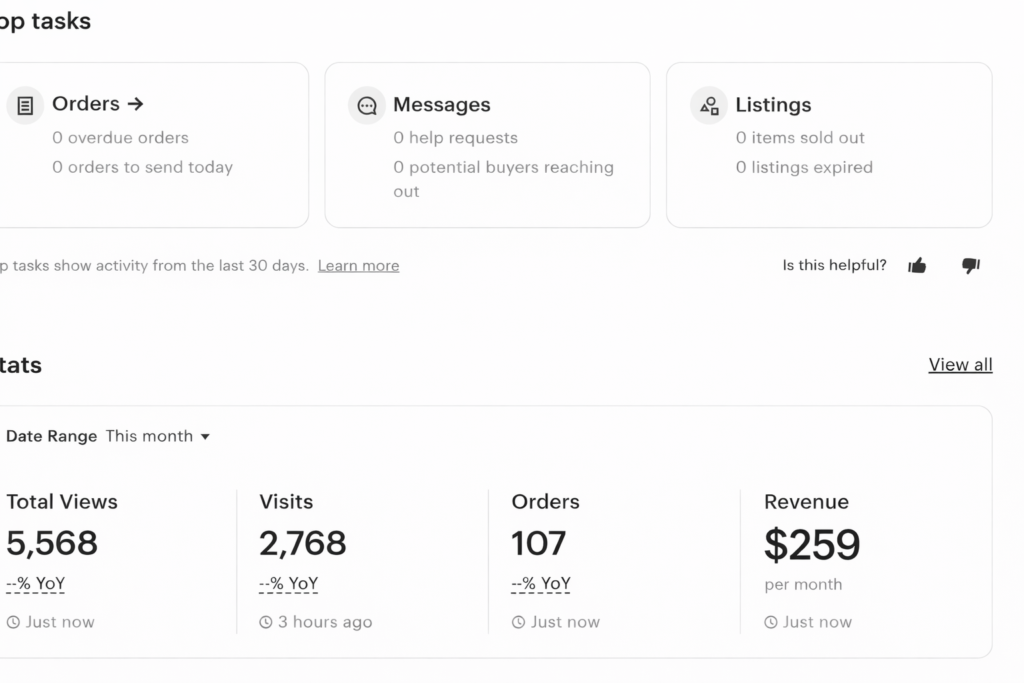
Task: Click clock icon under Orders stat
Action: [518, 622]
